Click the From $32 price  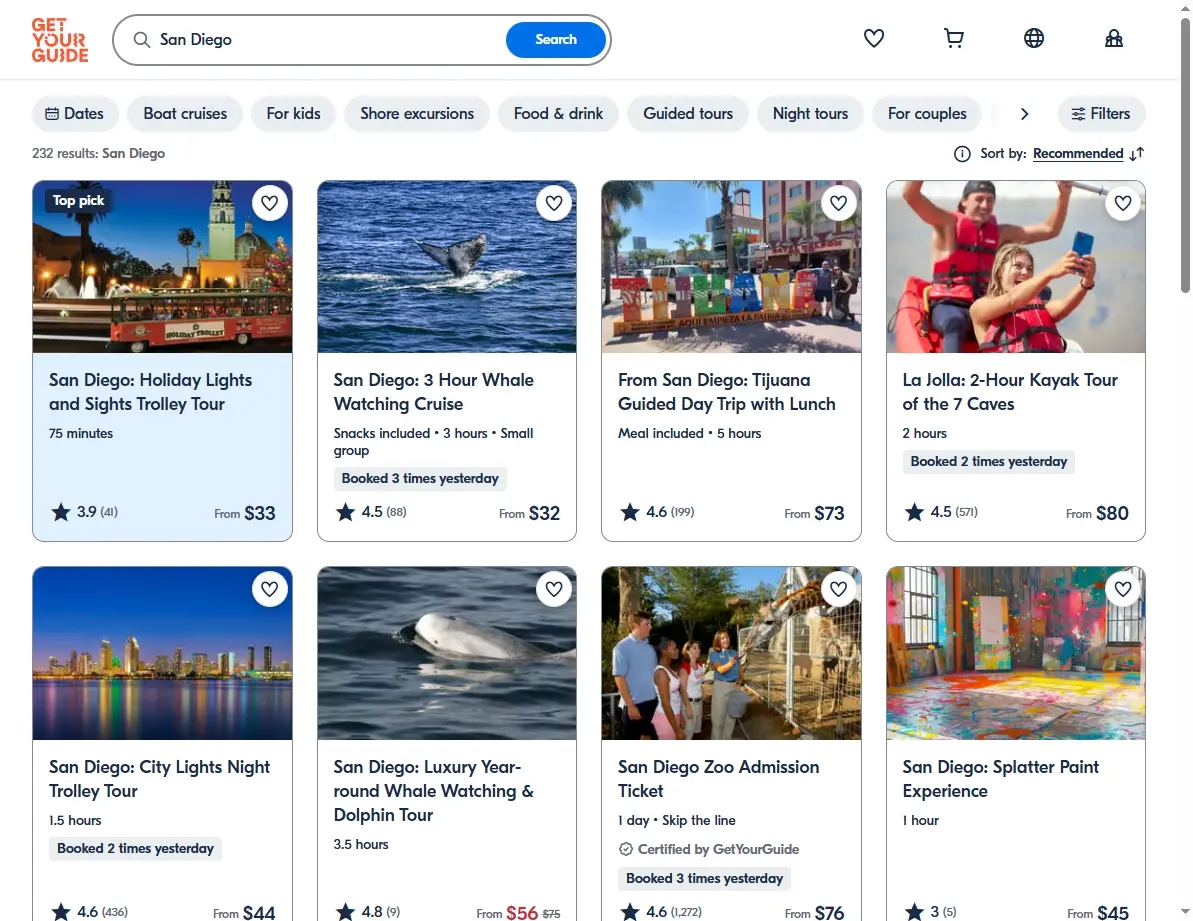click(529, 513)
